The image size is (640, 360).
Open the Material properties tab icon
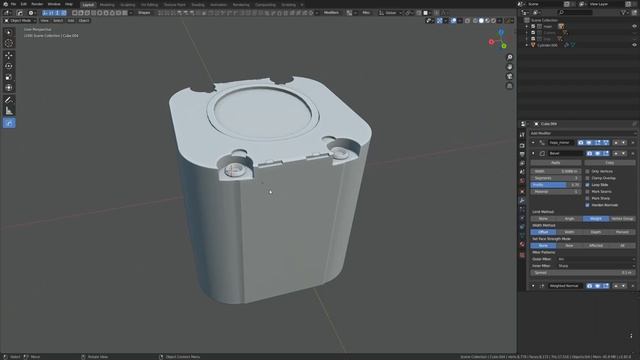pos(522,244)
